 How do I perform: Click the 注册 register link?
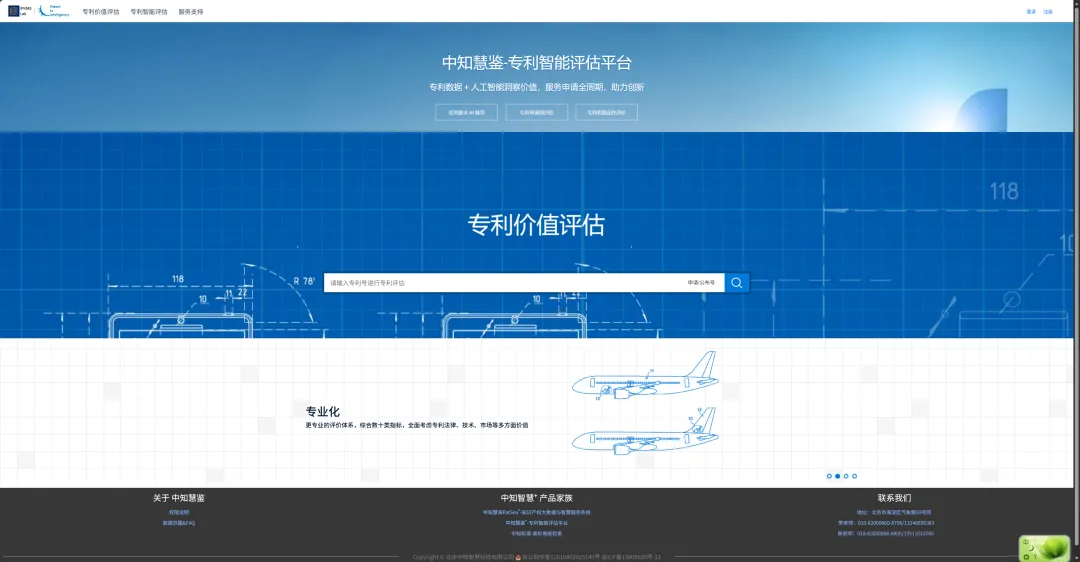(x=1048, y=12)
